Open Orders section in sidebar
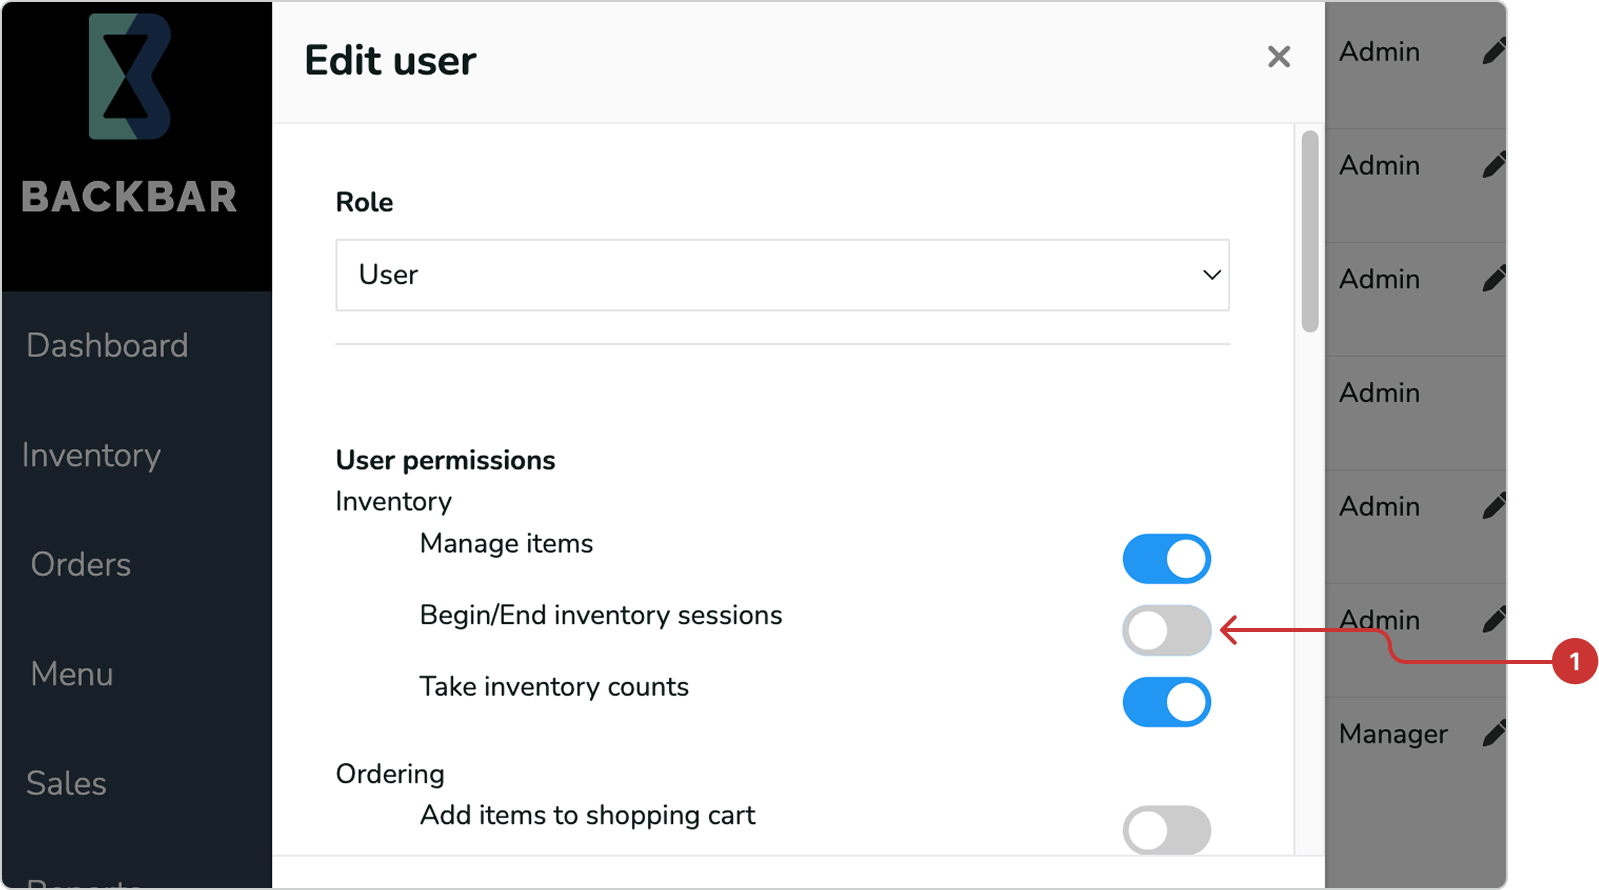The width and height of the screenshot is (1599, 890). click(x=81, y=565)
